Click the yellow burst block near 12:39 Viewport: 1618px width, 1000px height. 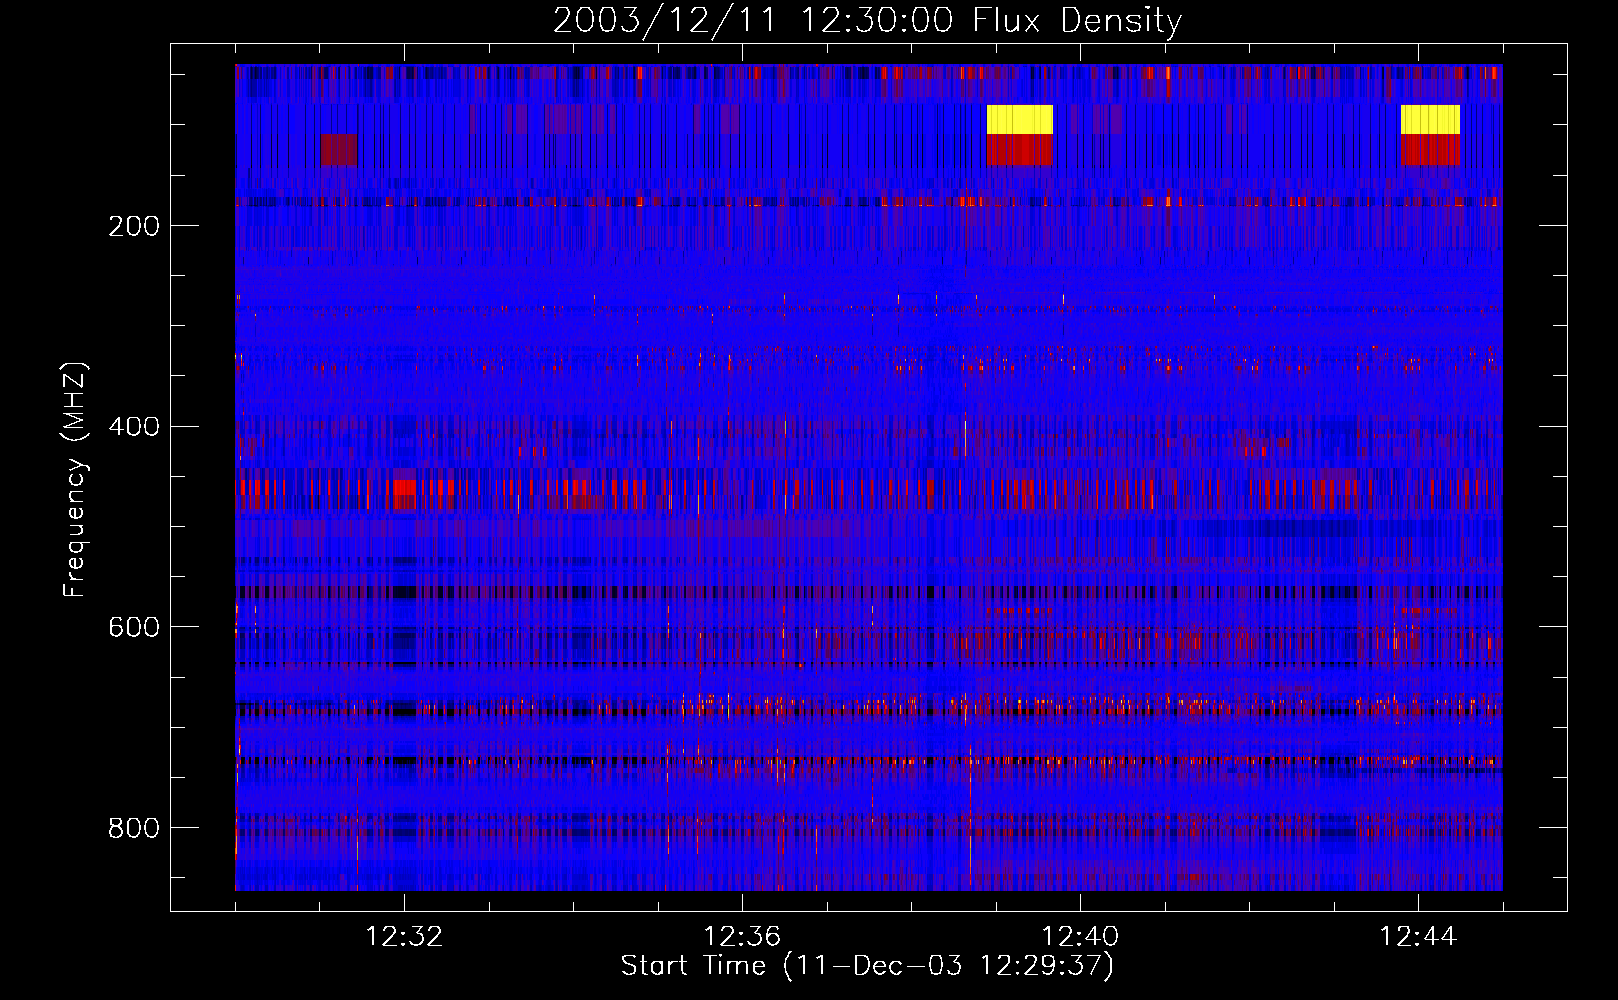(1020, 119)
